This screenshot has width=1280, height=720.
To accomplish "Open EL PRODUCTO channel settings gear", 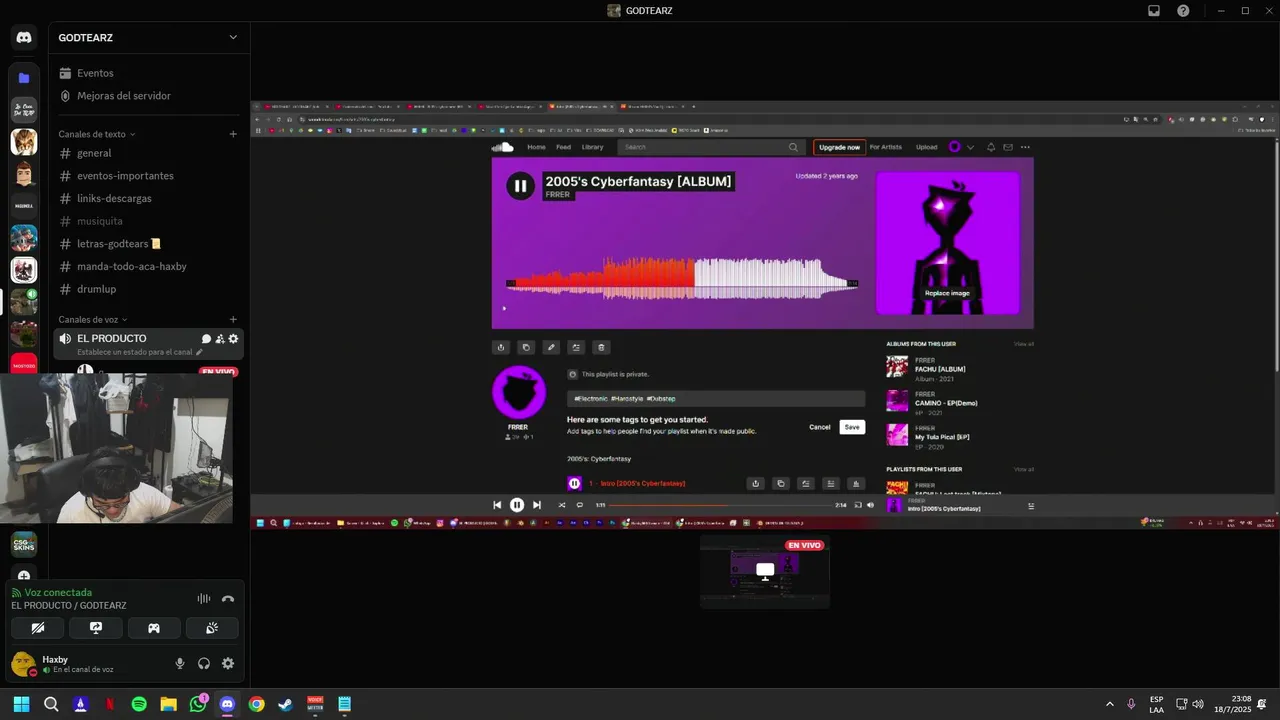I will pyautogui.click(x=233, y=339).
